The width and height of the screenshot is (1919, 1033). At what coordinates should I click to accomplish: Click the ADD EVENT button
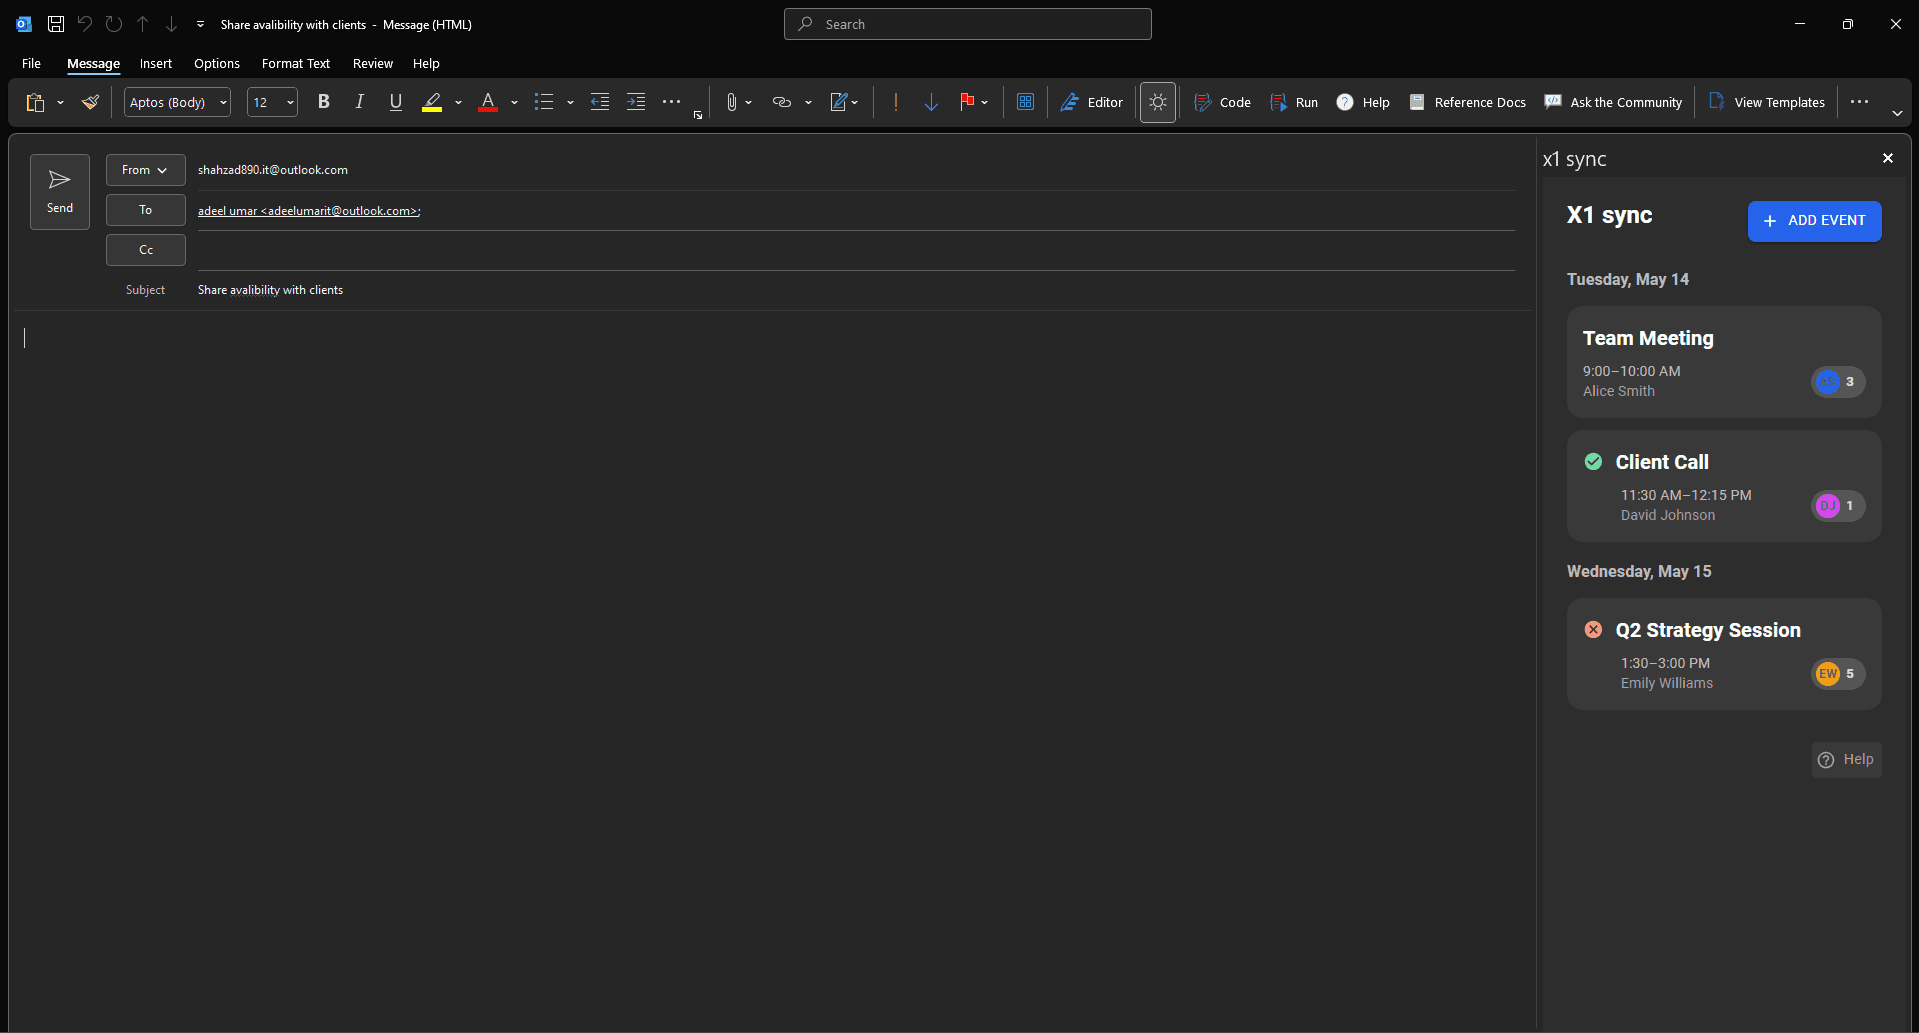point(1814,221)
